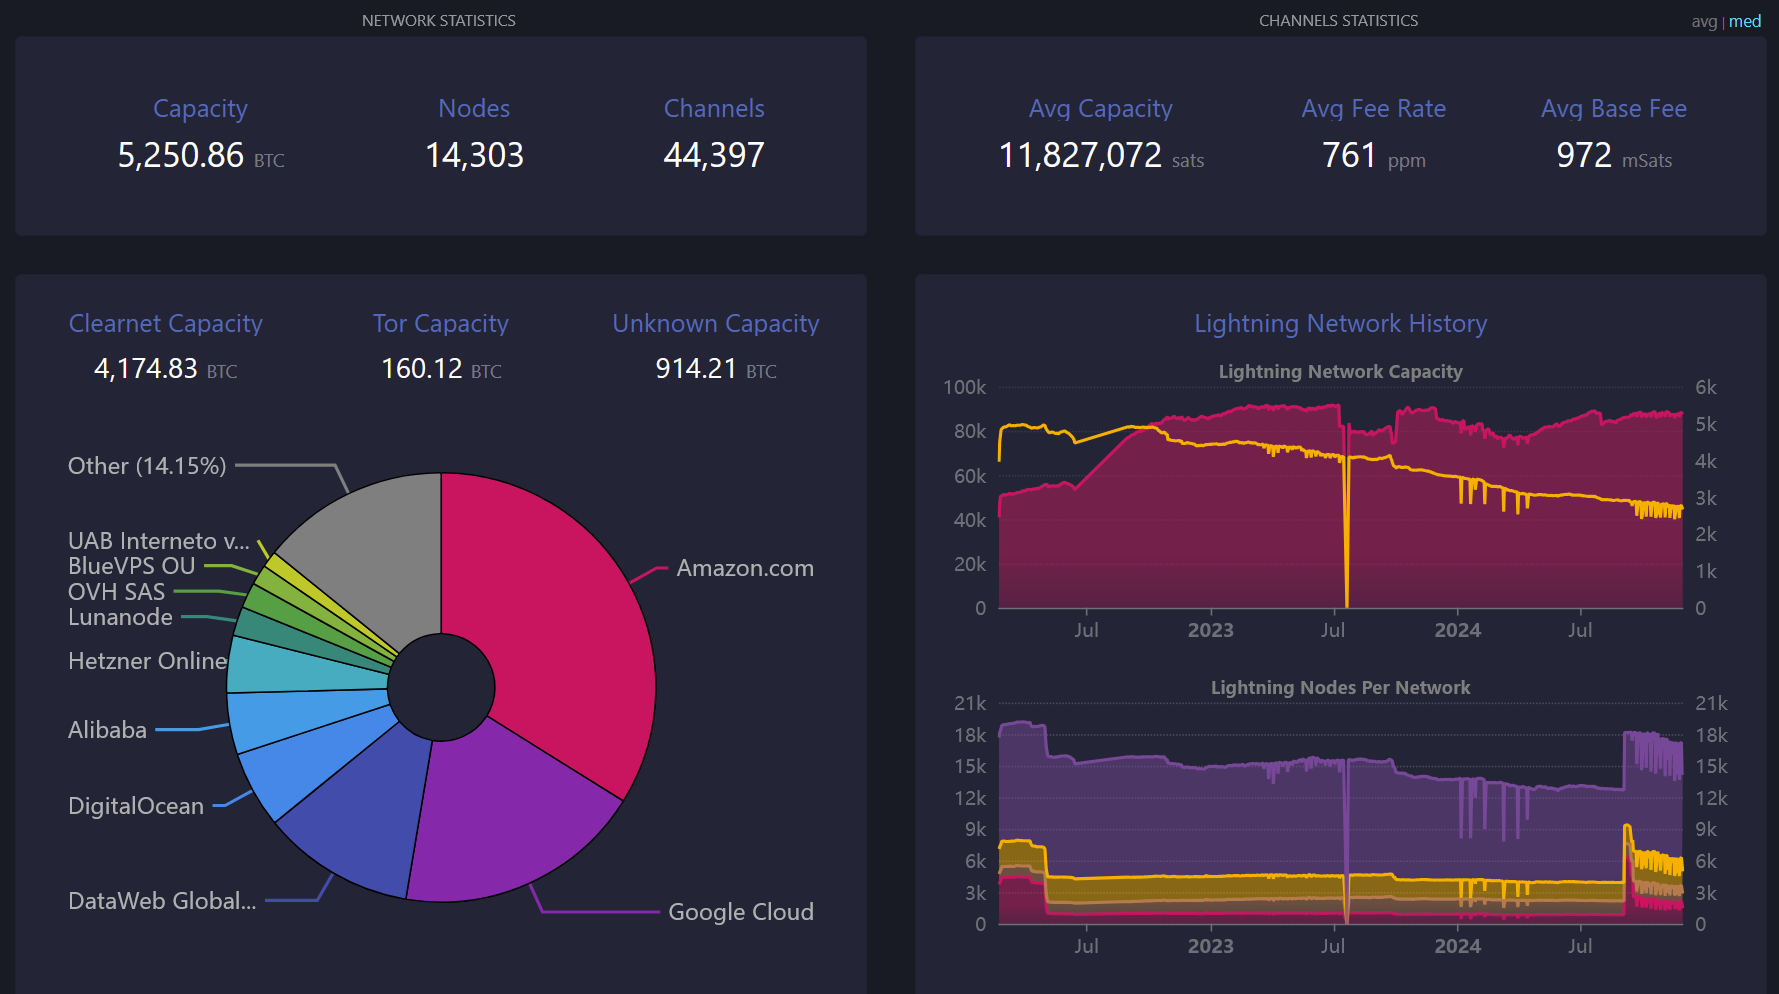This screenshot has width=1779, height=994.
Task: Click the Lightning Nodes Per Network title
Action: [1340, 687]
